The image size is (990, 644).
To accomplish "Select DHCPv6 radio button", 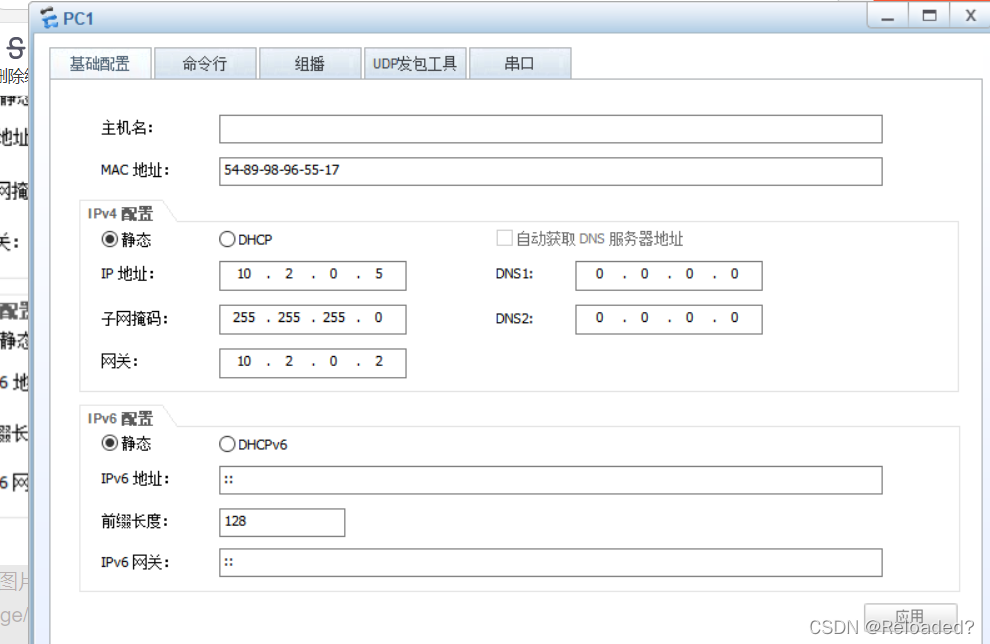I will (x=227, y=444).
